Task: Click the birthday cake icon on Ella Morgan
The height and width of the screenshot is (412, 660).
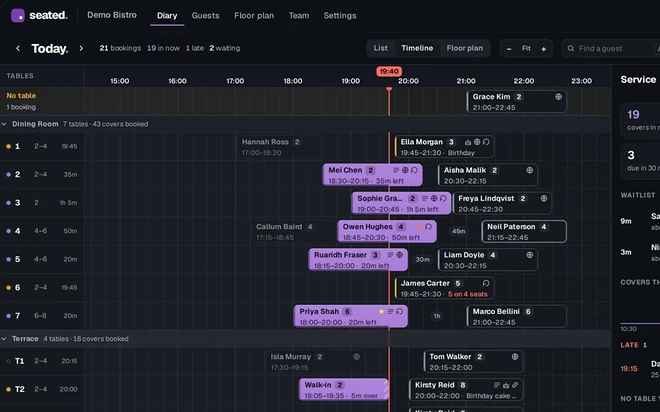Action: [x=468, y=142]
